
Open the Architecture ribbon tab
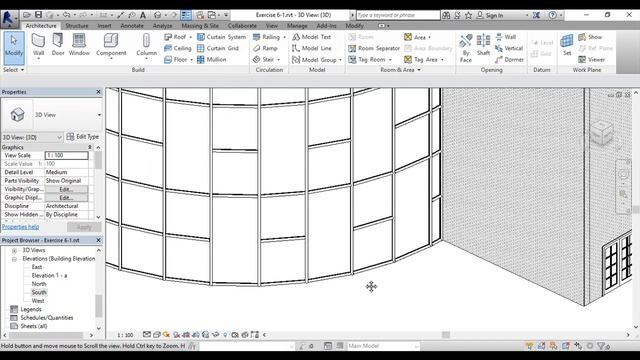click(41, 26)
